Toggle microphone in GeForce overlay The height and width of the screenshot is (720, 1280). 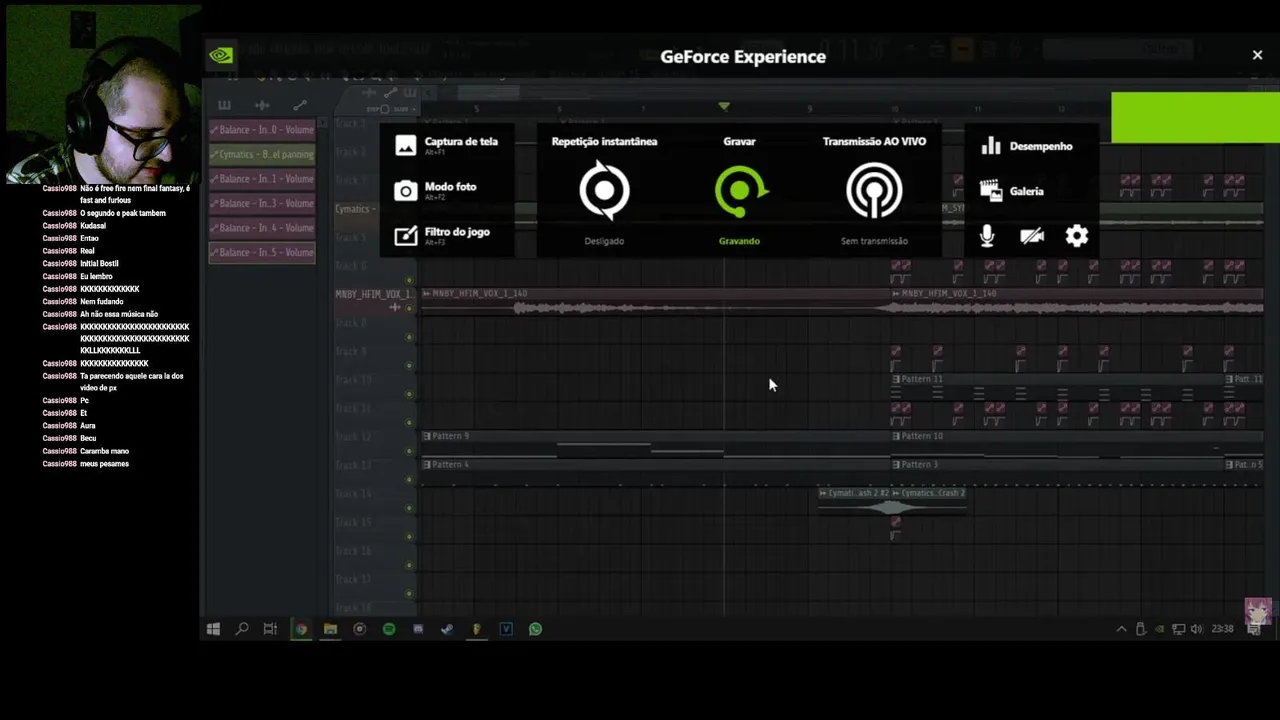(x=987, y=236)
